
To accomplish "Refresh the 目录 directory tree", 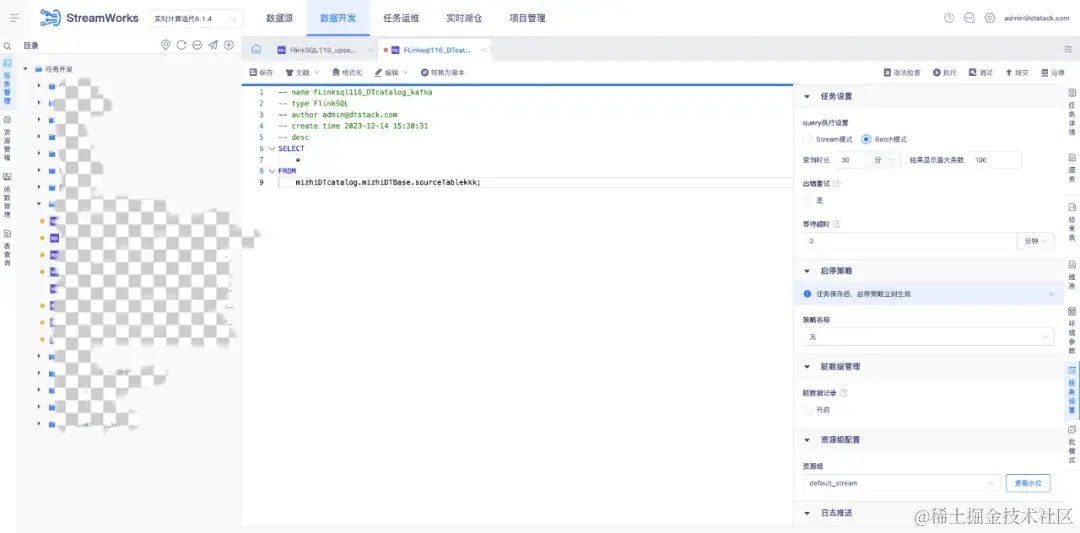I will point(181,45).
